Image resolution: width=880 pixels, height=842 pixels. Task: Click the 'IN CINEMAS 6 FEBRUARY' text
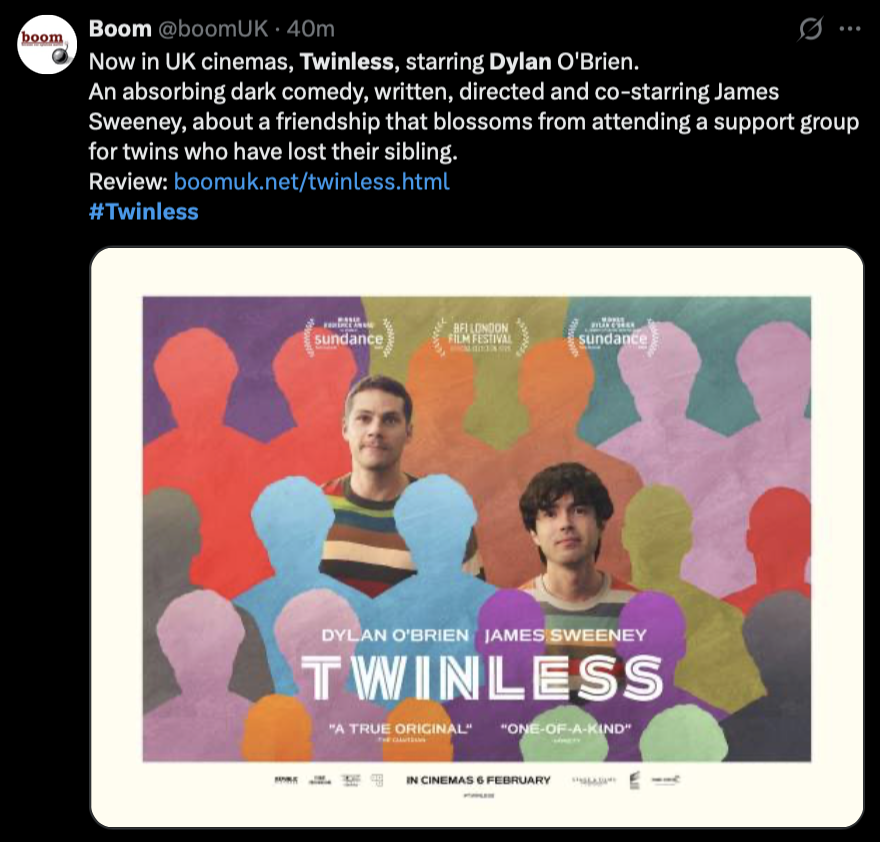(x=478, y=780)
